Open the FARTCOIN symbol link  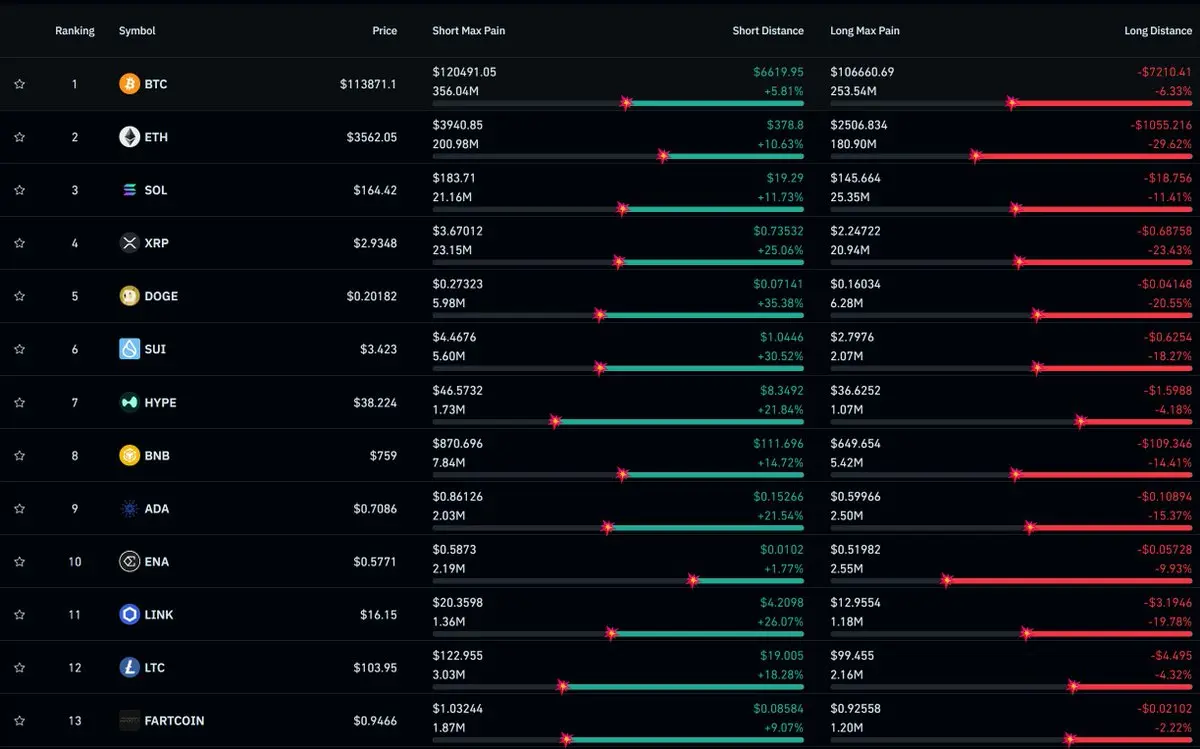point(174,720)
